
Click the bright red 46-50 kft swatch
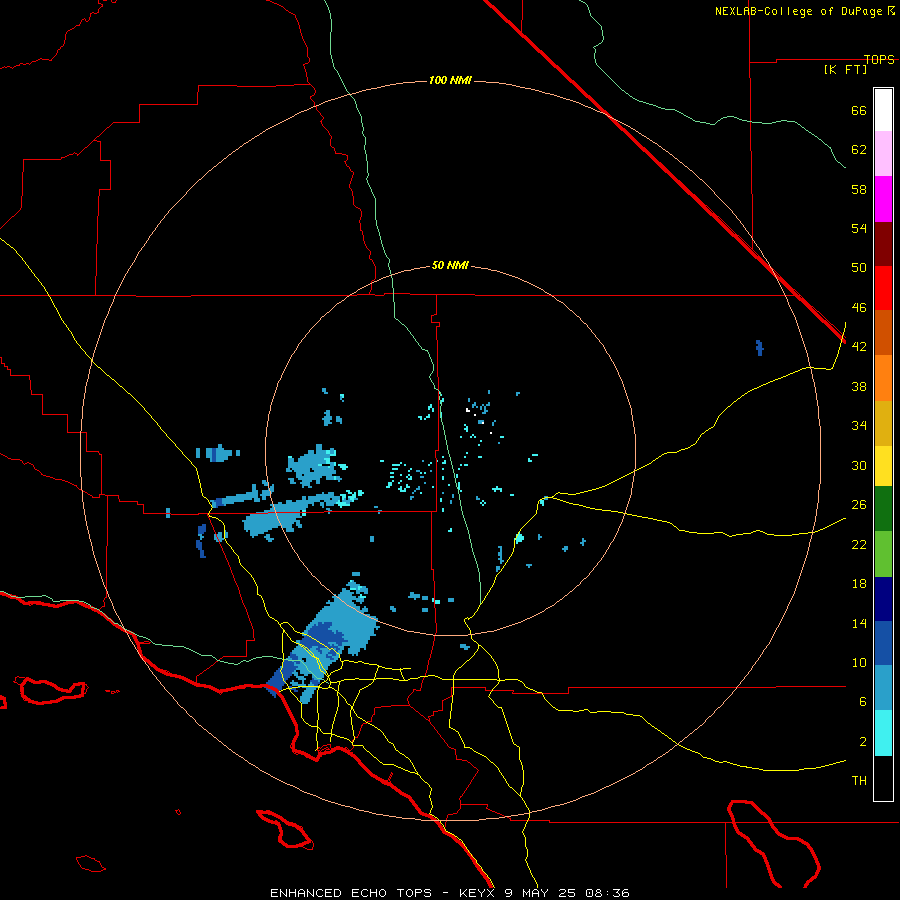coord(883,288)
